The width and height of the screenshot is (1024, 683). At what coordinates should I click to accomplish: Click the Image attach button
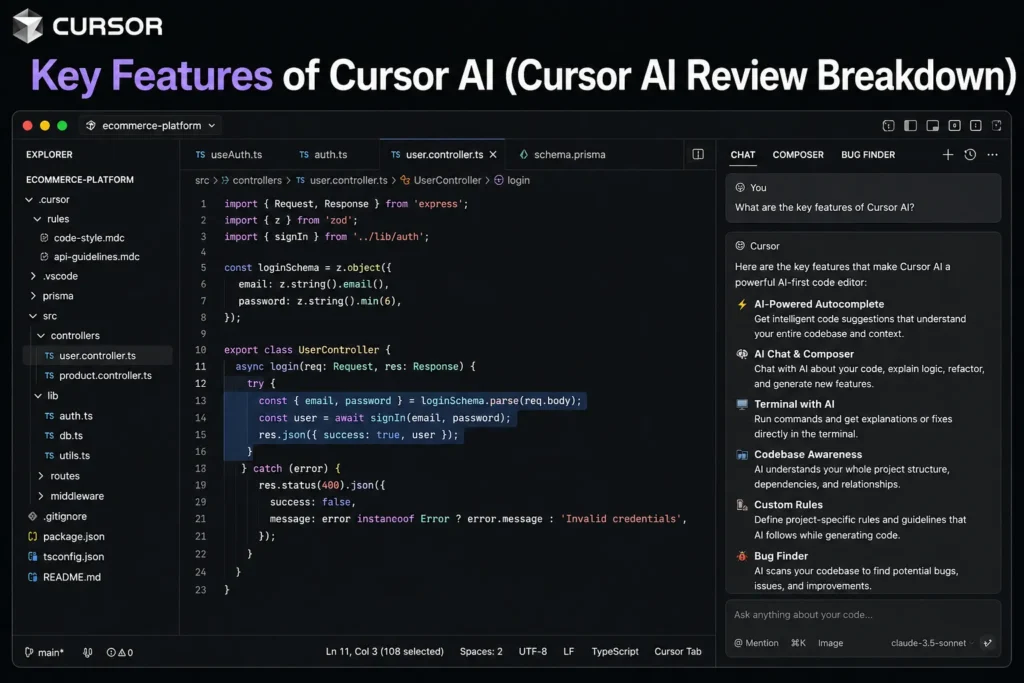pos(830,643)
